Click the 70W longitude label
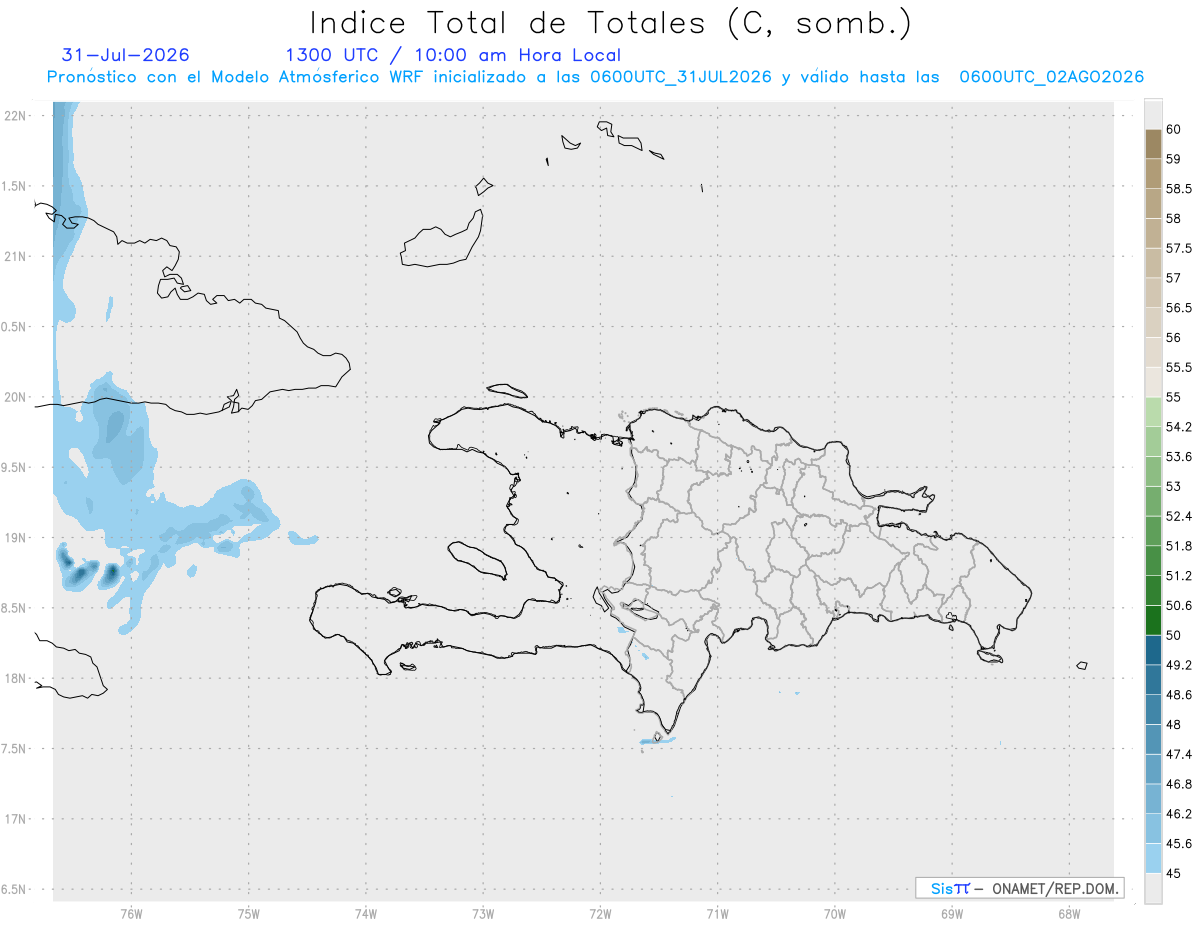 click(835, 914)
